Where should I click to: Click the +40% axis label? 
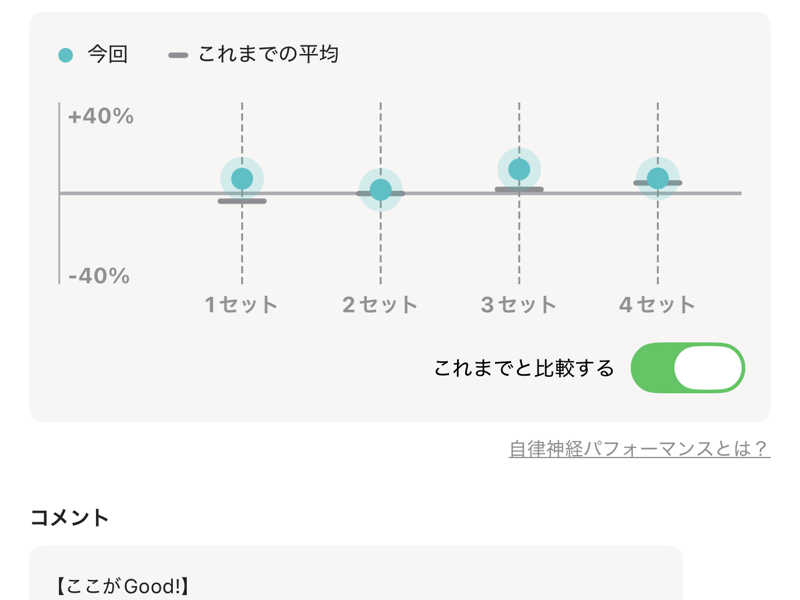click(x=100, y=116)
